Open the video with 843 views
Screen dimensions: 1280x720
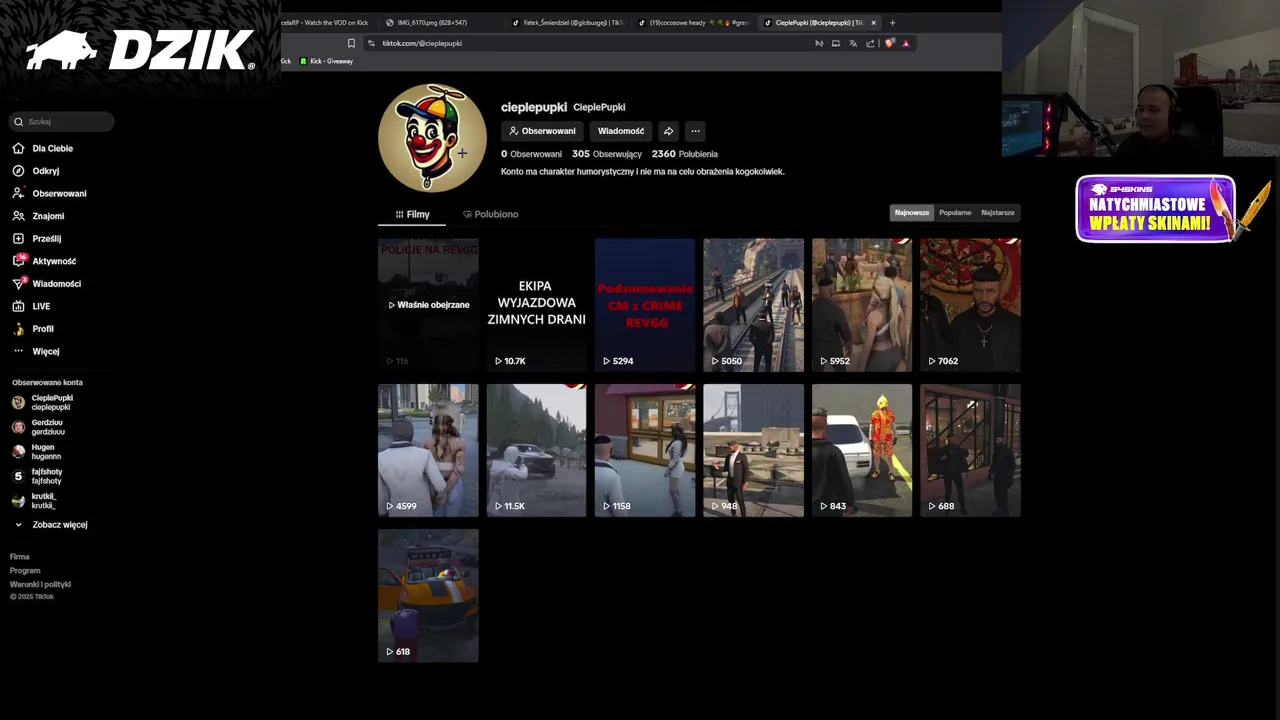pyautogui.click(x=862, y=450)
